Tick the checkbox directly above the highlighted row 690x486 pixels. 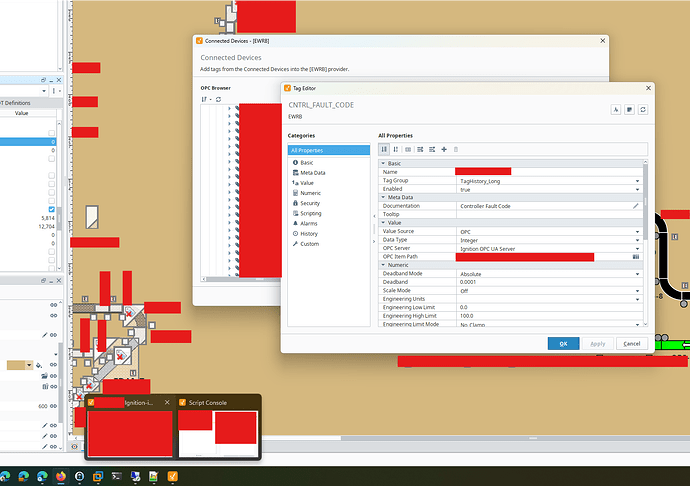point(51,133)
